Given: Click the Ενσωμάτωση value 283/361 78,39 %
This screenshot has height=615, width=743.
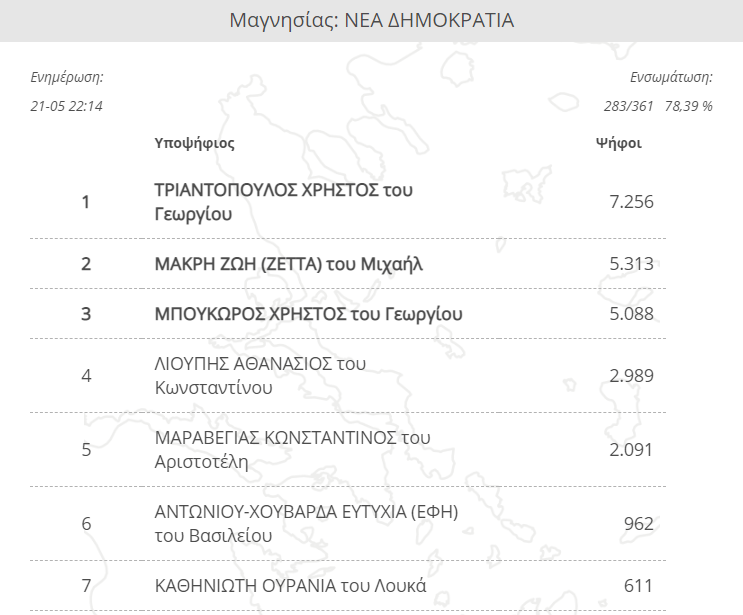Looking at the screenshot, I should (658, 106).
